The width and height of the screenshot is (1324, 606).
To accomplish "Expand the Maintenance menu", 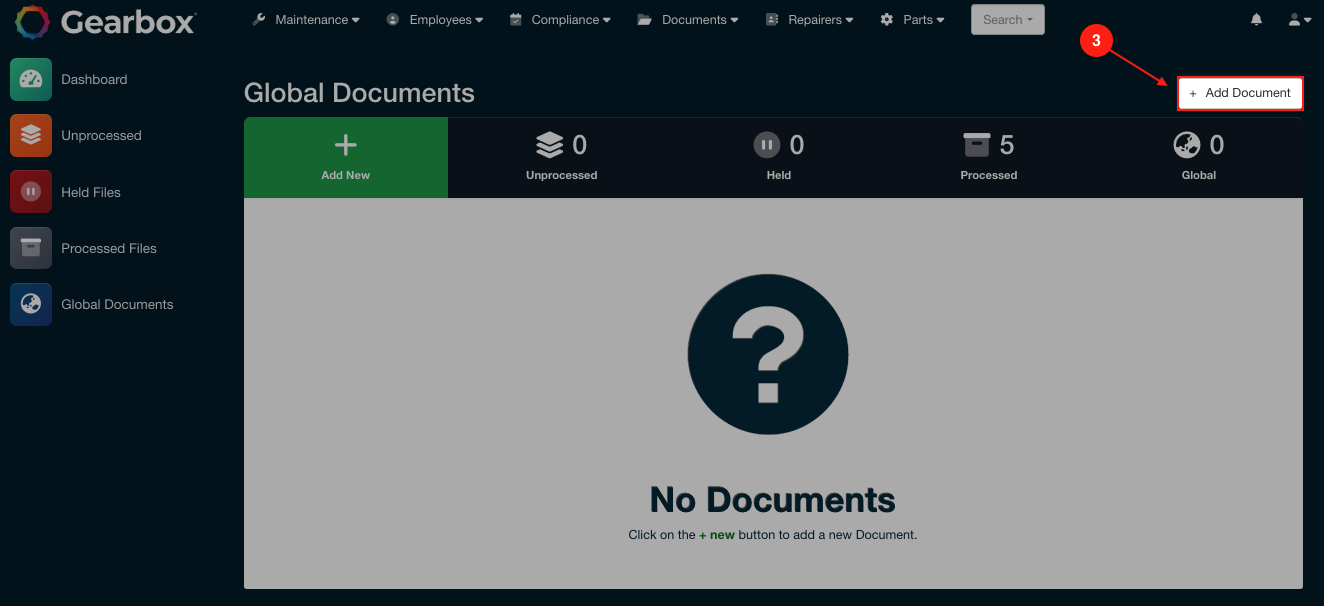I will (305, 19).
